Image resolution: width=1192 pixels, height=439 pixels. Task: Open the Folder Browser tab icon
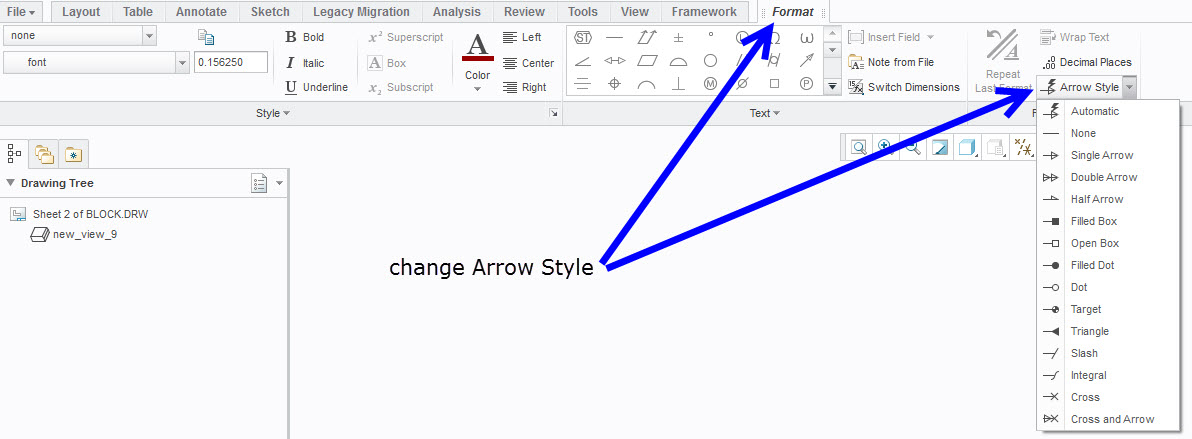click(44, 154)
